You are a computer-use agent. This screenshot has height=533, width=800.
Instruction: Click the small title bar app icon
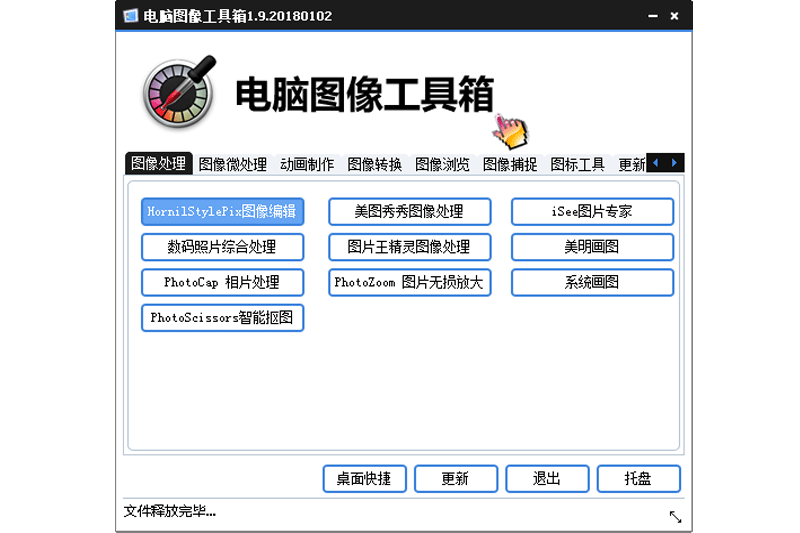pos(131,16)
